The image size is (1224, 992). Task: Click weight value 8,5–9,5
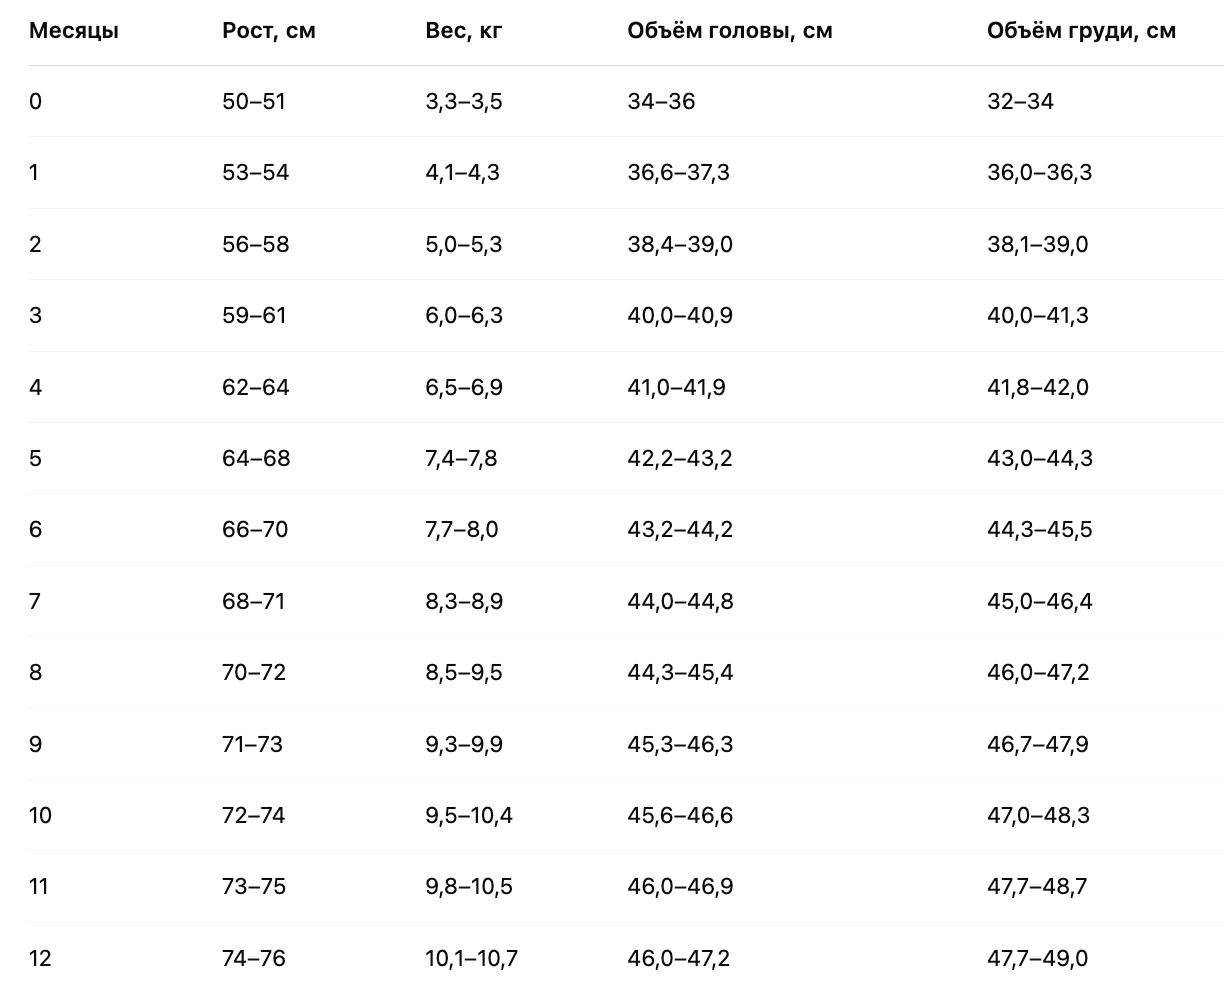point(464,672)
